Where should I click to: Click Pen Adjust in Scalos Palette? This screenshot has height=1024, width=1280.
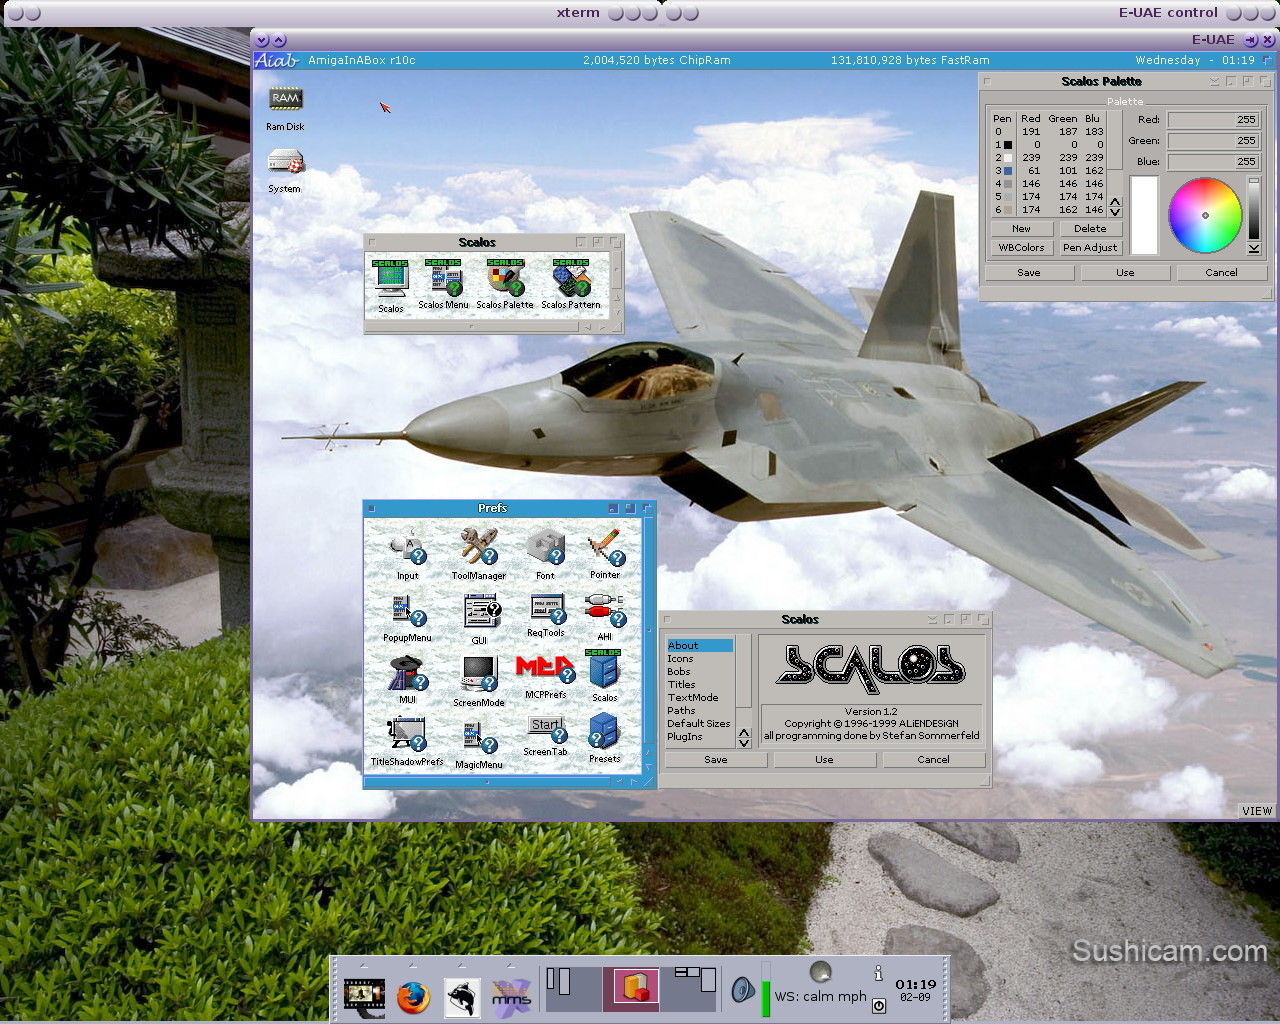[1090, 248]
